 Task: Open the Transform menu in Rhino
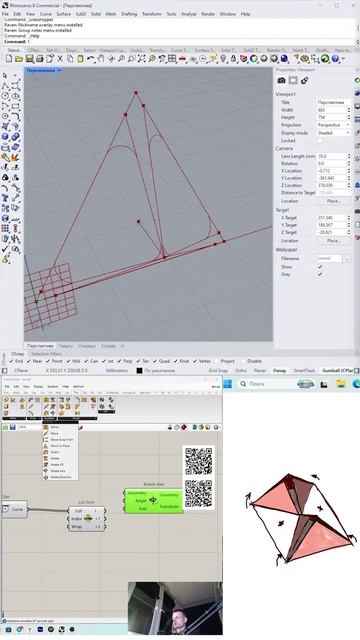[x=151, y=14]
